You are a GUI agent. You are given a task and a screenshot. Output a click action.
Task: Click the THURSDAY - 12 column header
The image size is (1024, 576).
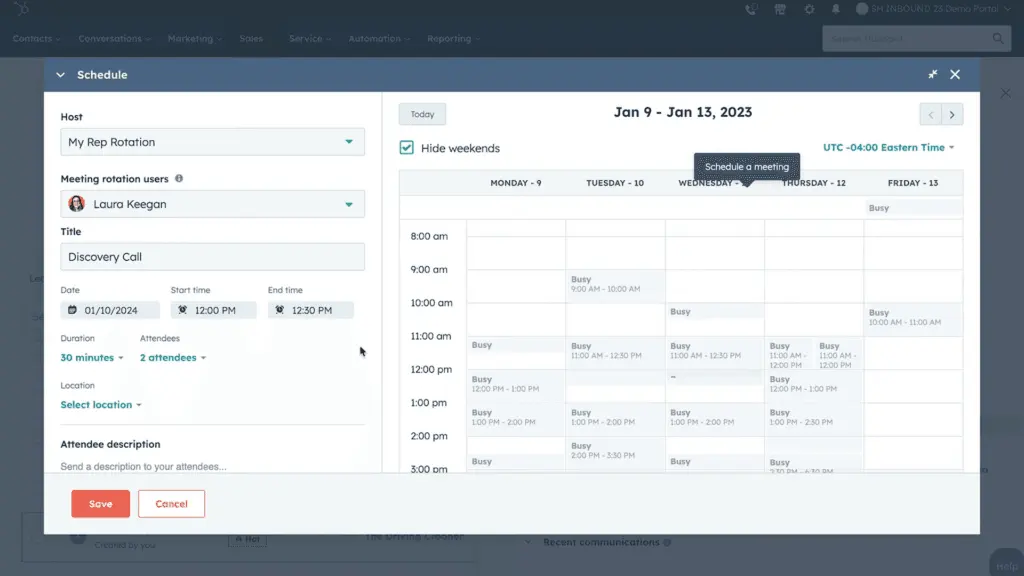pos(814,183)
